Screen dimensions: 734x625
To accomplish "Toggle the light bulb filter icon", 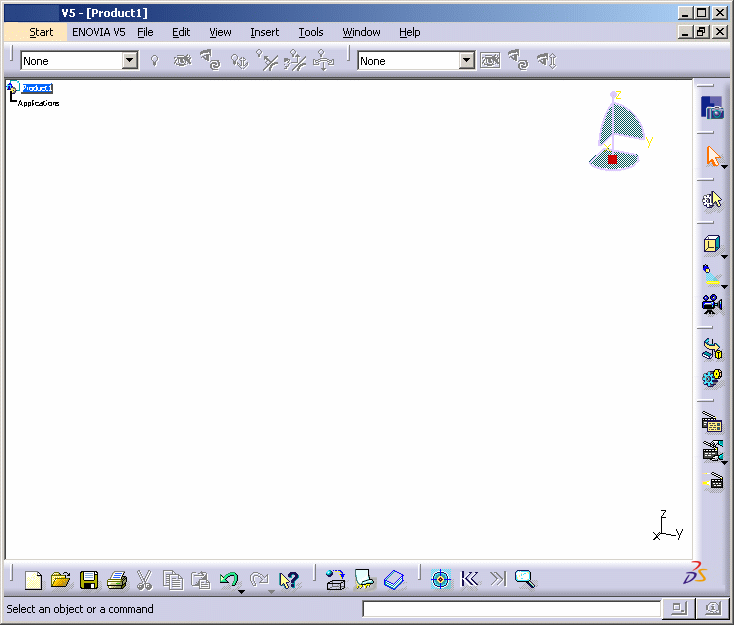I will [154, 61].
